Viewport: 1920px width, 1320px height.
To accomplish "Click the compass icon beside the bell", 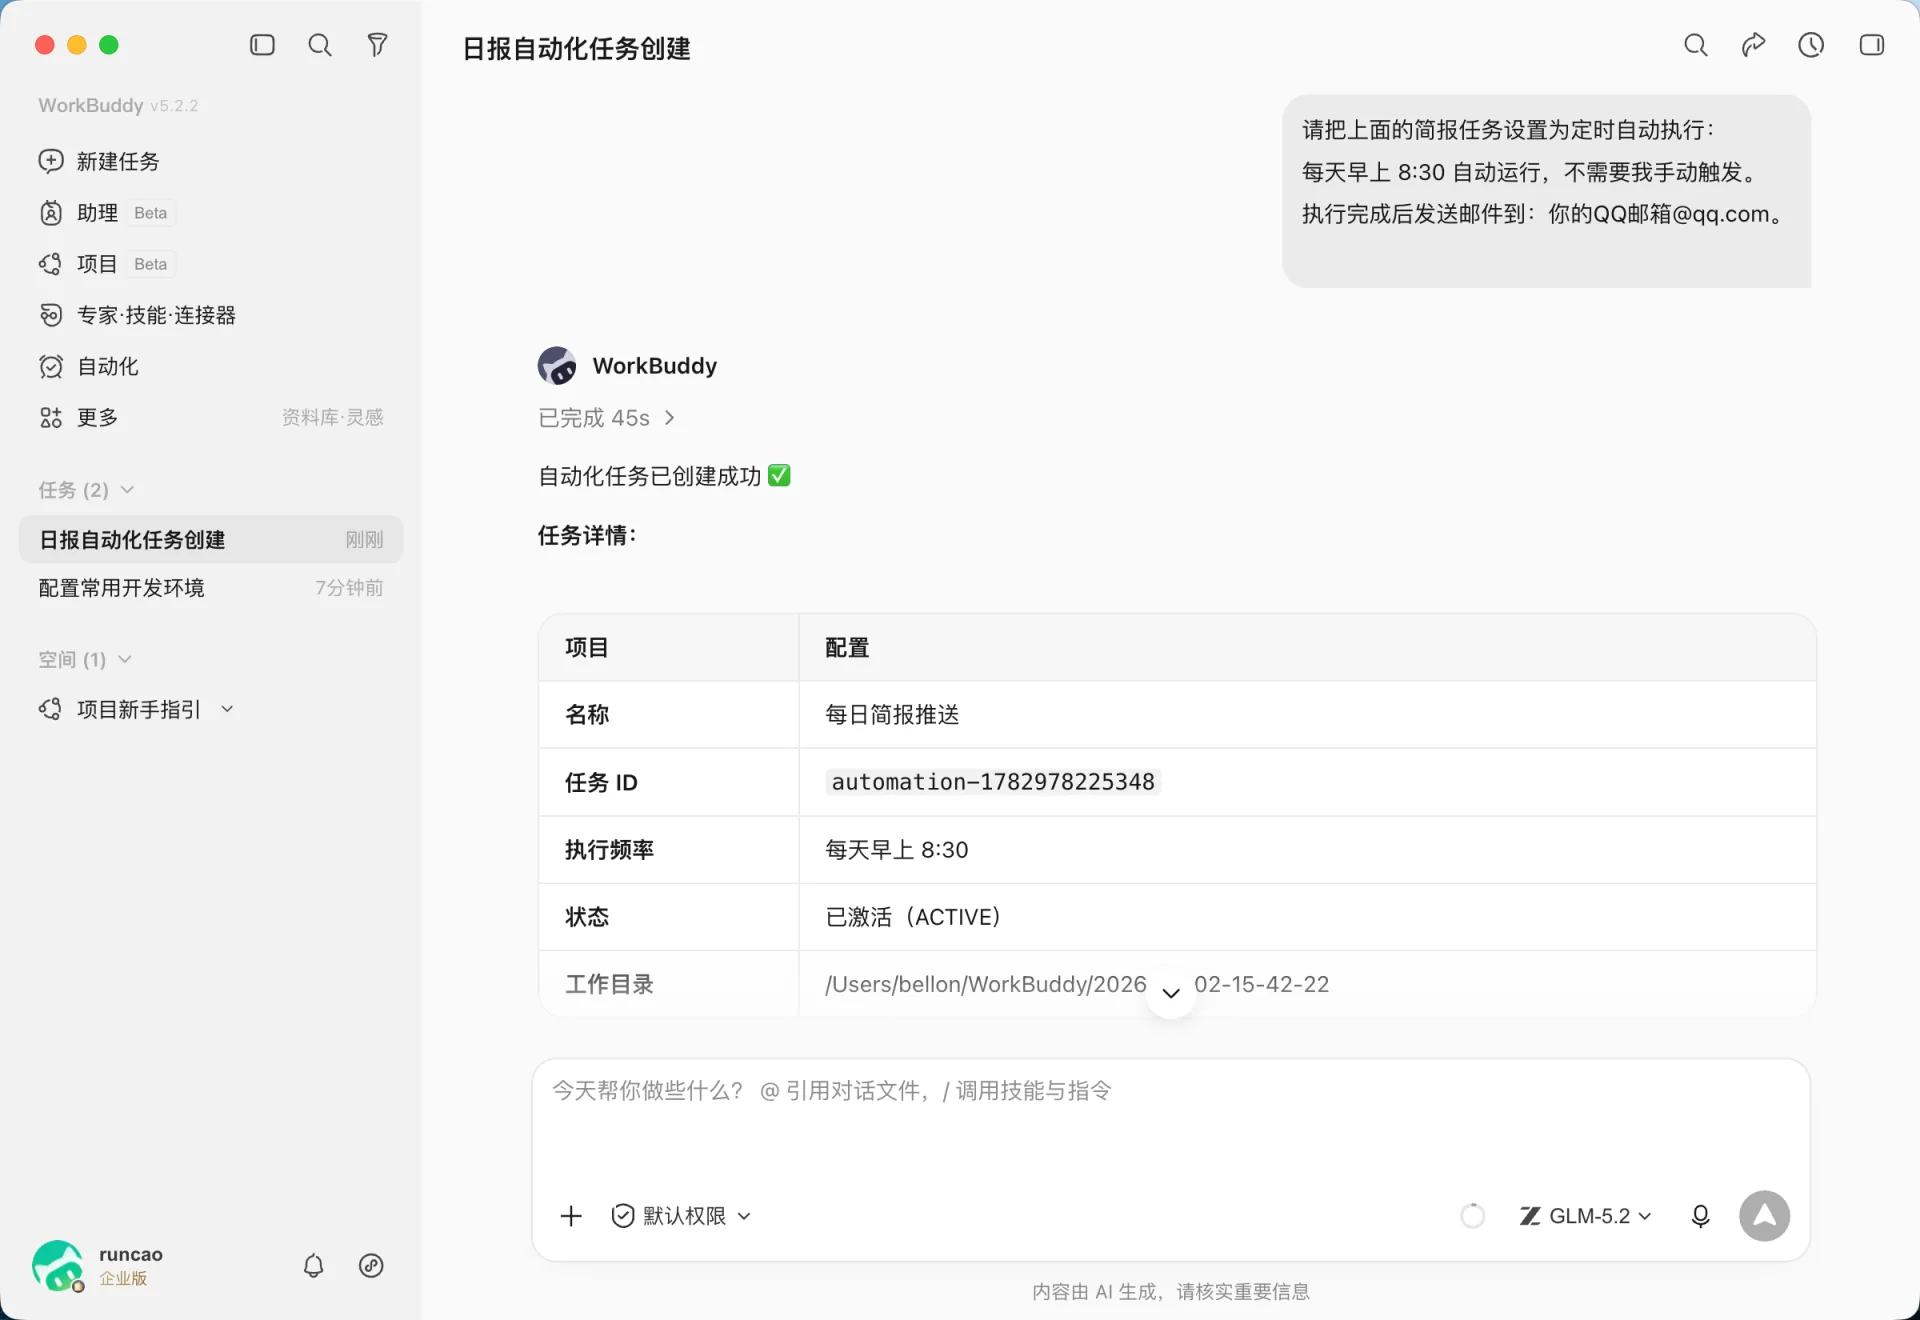I will pos(371,1266).
